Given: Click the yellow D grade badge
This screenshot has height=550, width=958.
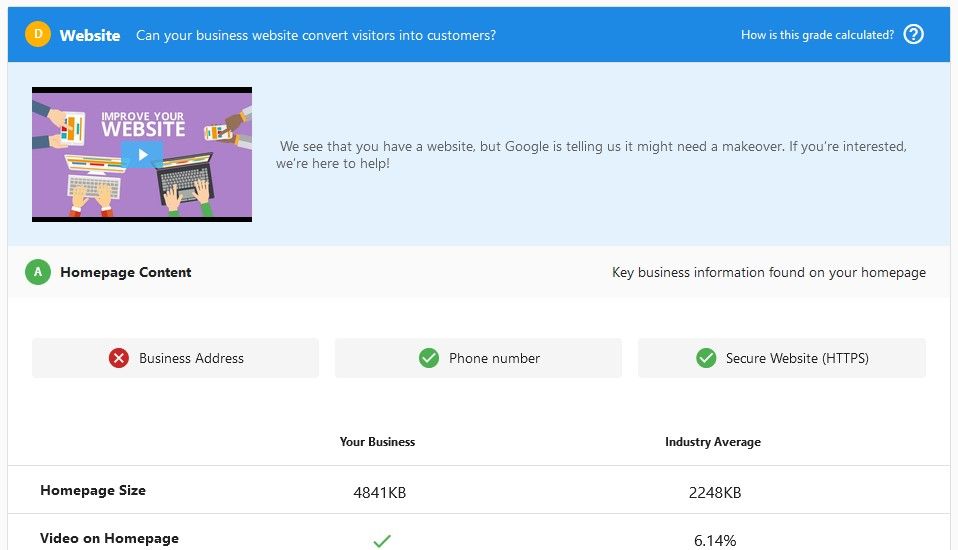Looking at the screenshot, I should click(38, 34).
